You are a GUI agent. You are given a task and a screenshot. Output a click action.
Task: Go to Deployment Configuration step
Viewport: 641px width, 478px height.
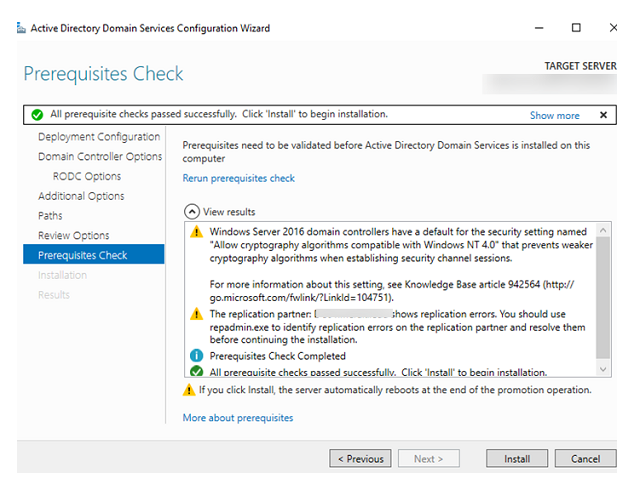pyautogui.click(x=99, y=137)
